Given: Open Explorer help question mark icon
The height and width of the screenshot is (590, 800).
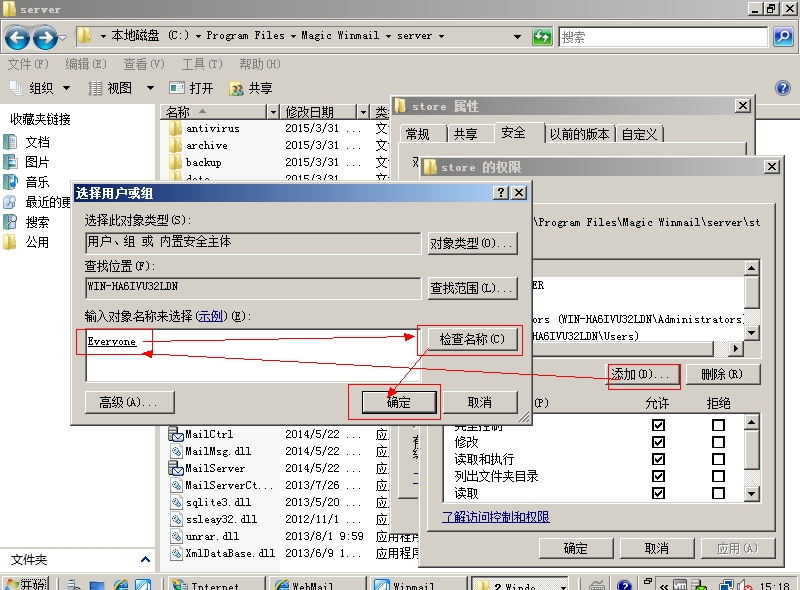Looking at the screenshot, I should (x=783, y=88).
